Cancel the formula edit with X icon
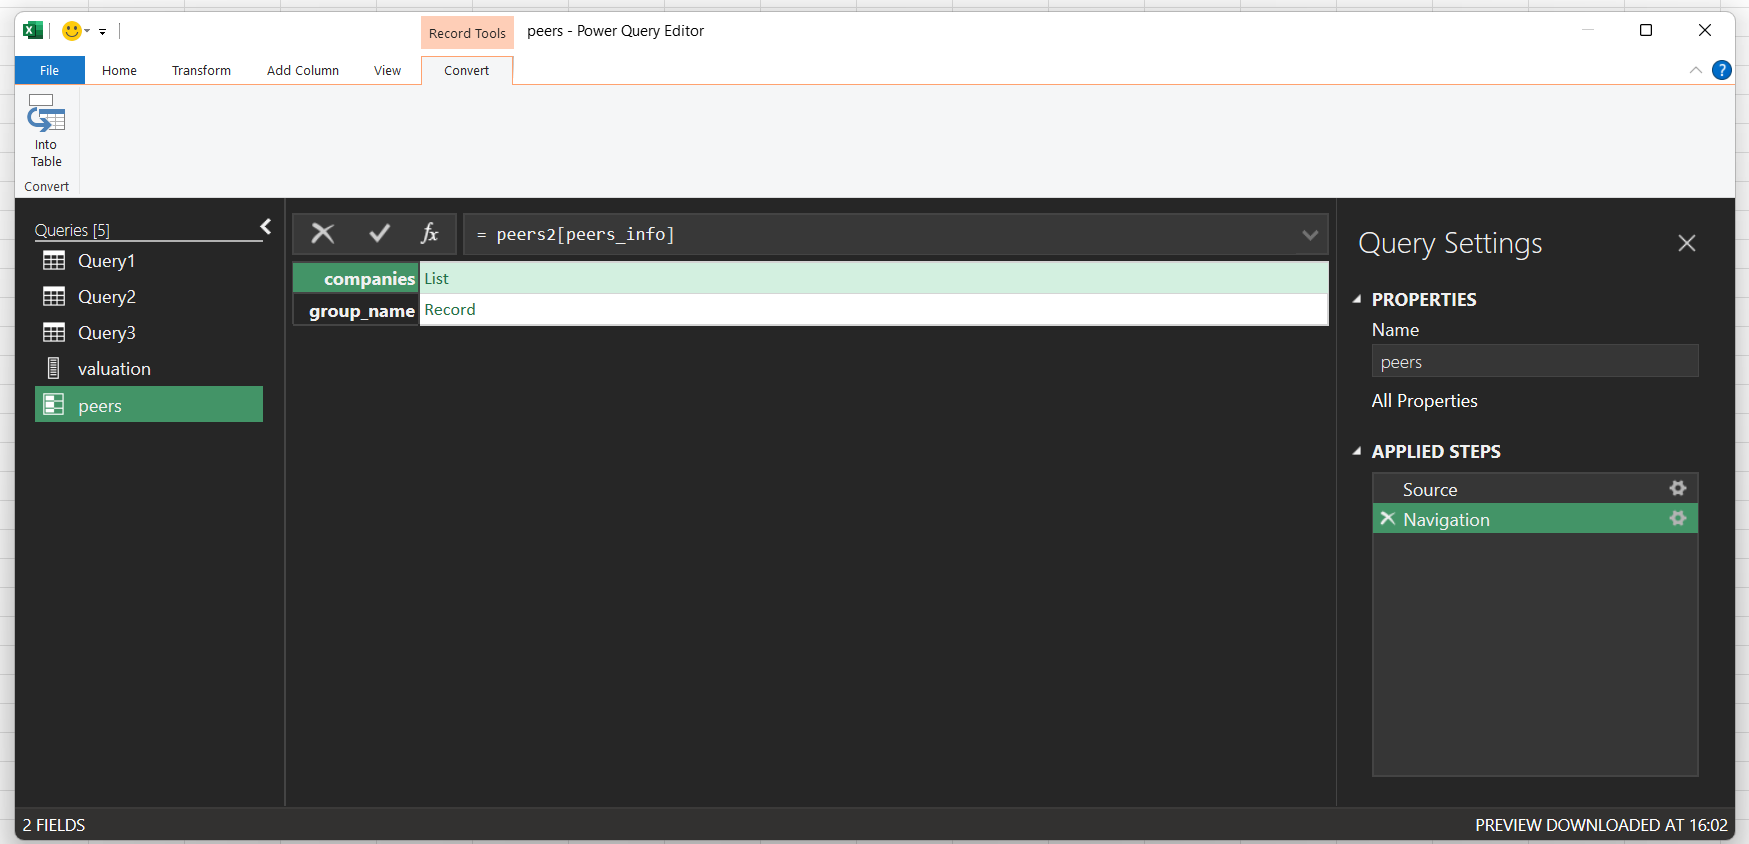The image size is (1749, 844). (323, 233)
